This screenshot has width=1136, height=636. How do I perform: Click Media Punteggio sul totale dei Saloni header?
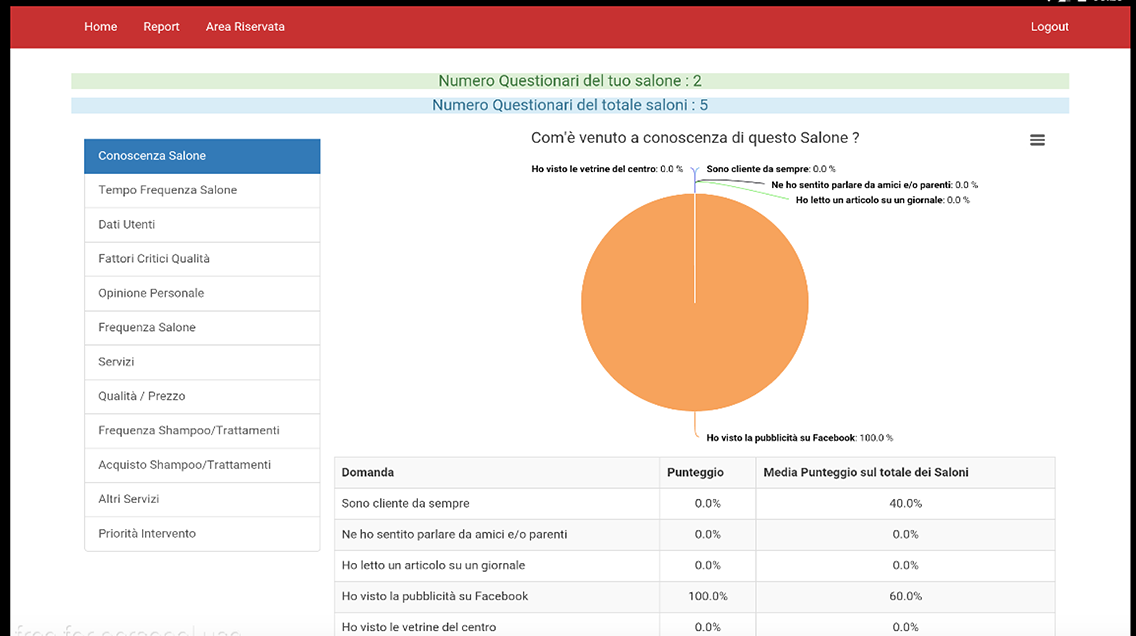906,472
